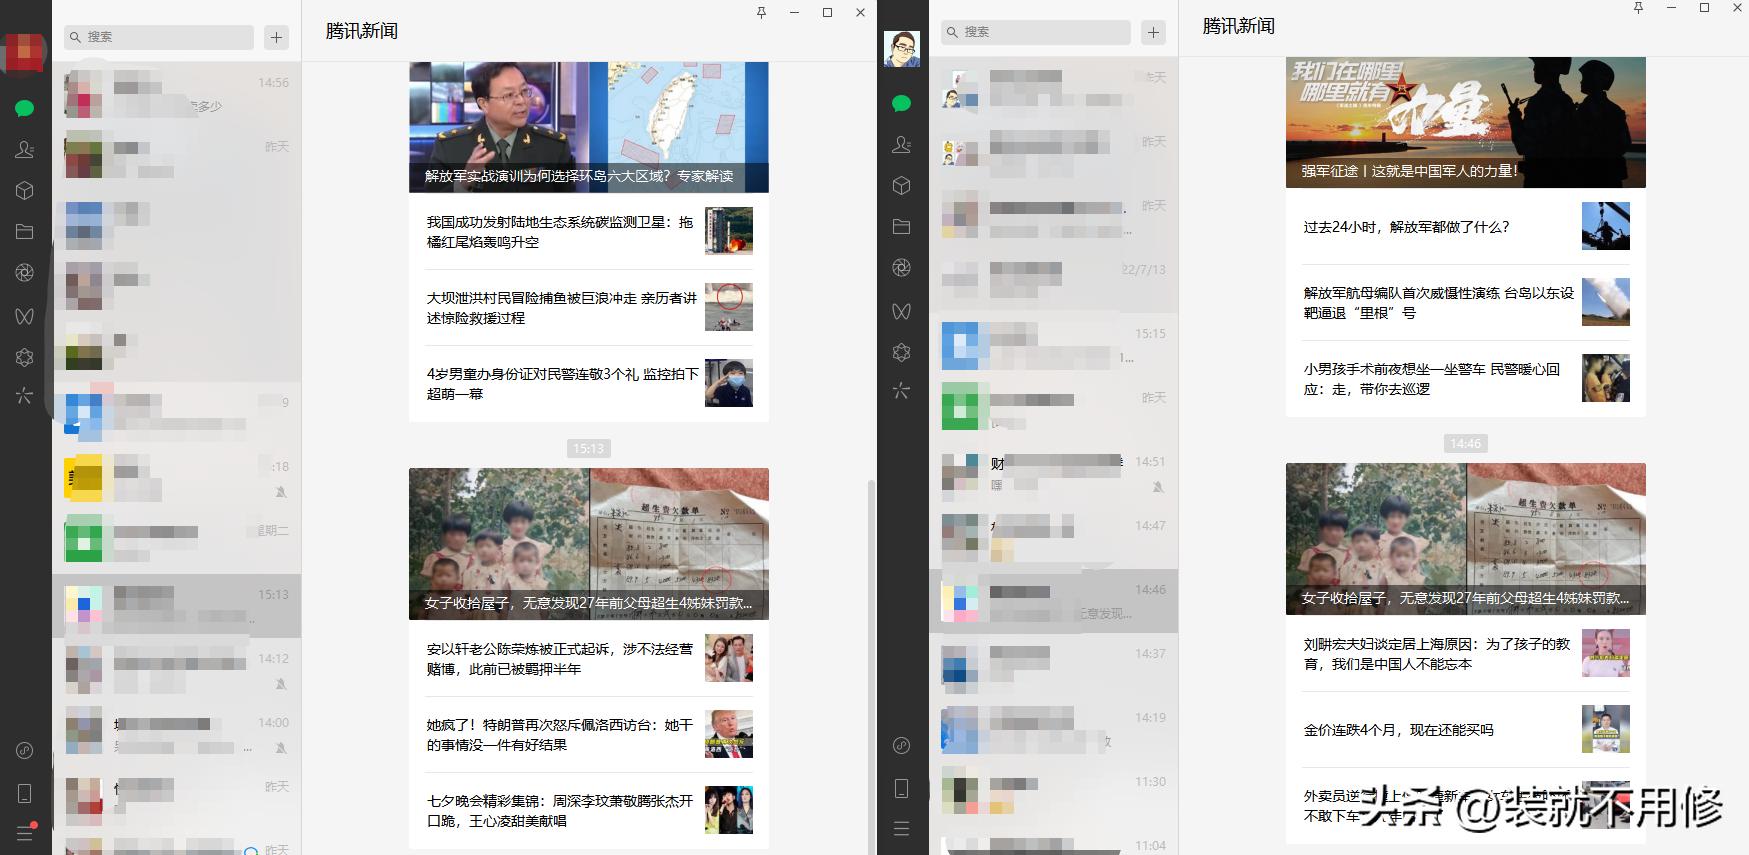Viewport: 1749px width, 855px height.
Task: Click the 搜索 field in left window
Action: (158, 37)
